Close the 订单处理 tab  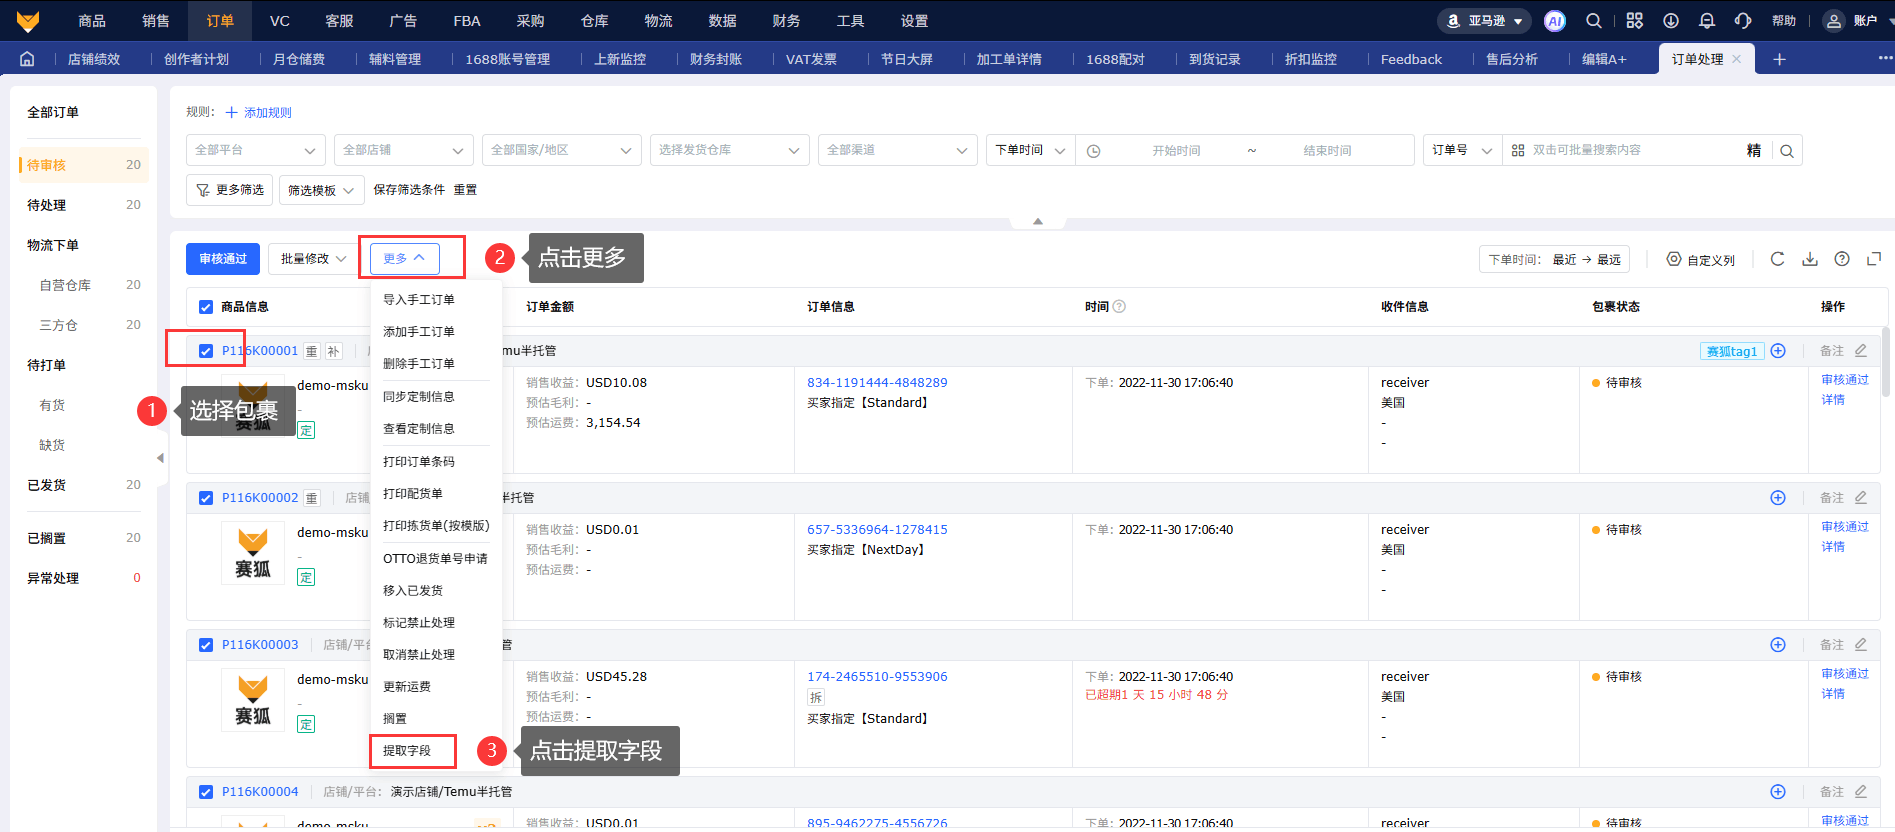point(1737,59)
